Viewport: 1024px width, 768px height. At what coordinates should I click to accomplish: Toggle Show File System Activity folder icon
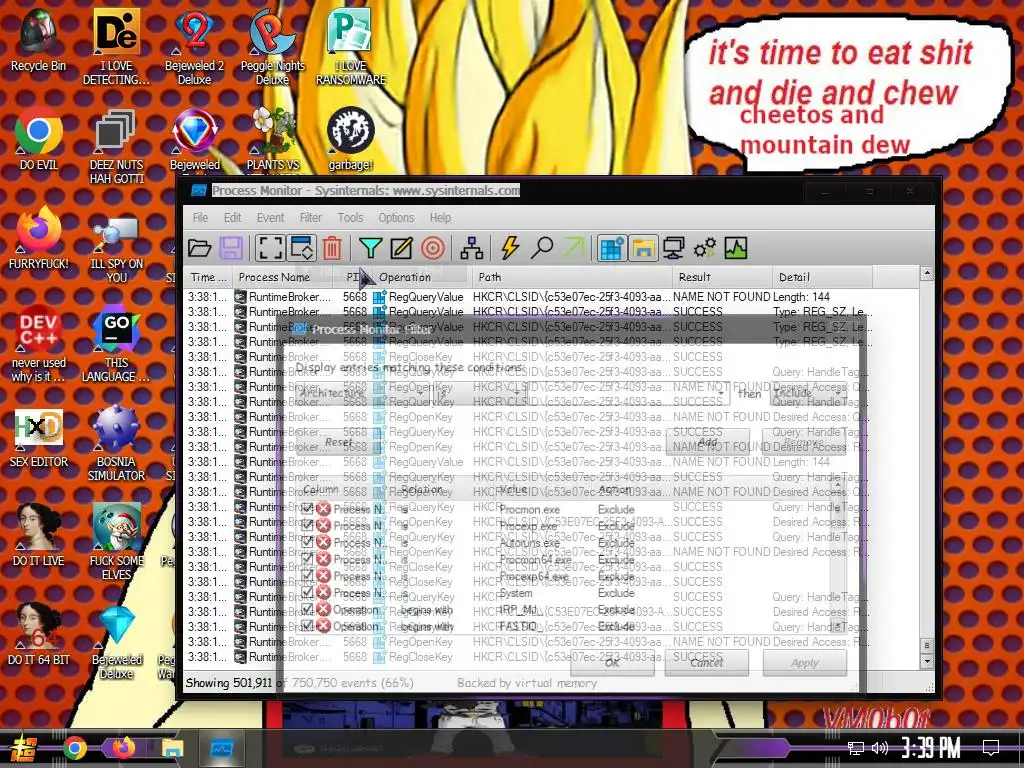(643, 248)
